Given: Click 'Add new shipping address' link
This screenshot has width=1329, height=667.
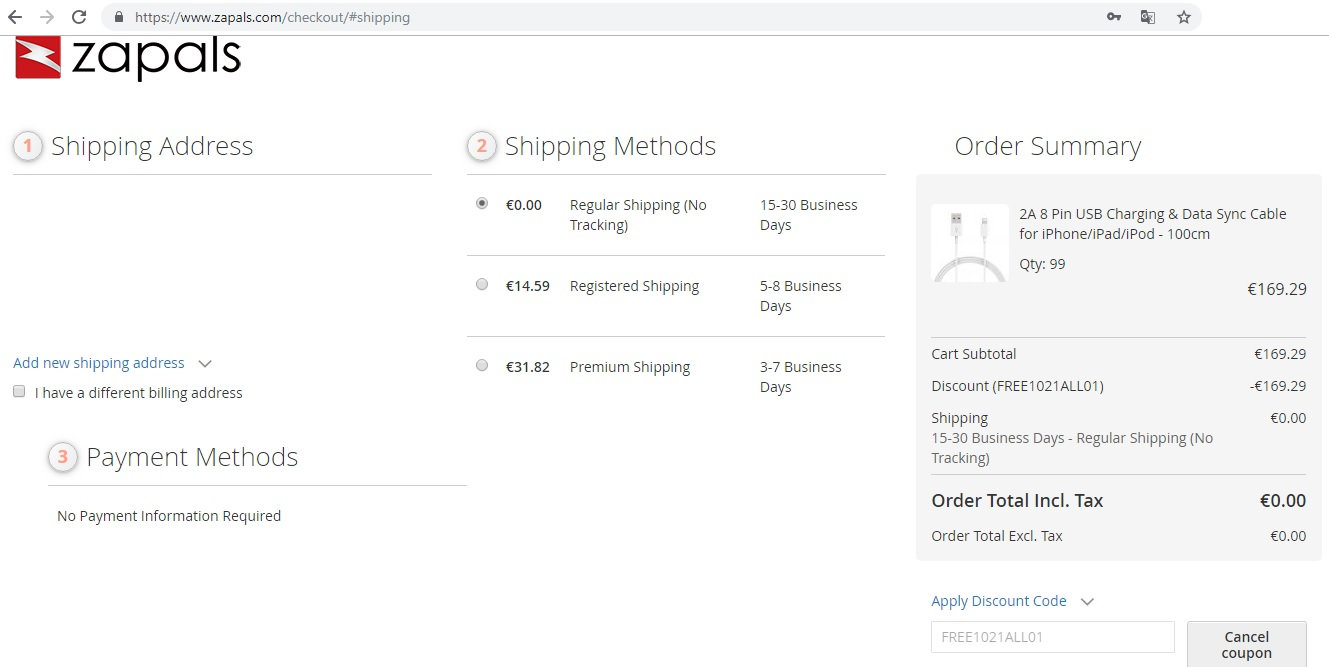Looking at the screenshot, I should pos(99,363).
